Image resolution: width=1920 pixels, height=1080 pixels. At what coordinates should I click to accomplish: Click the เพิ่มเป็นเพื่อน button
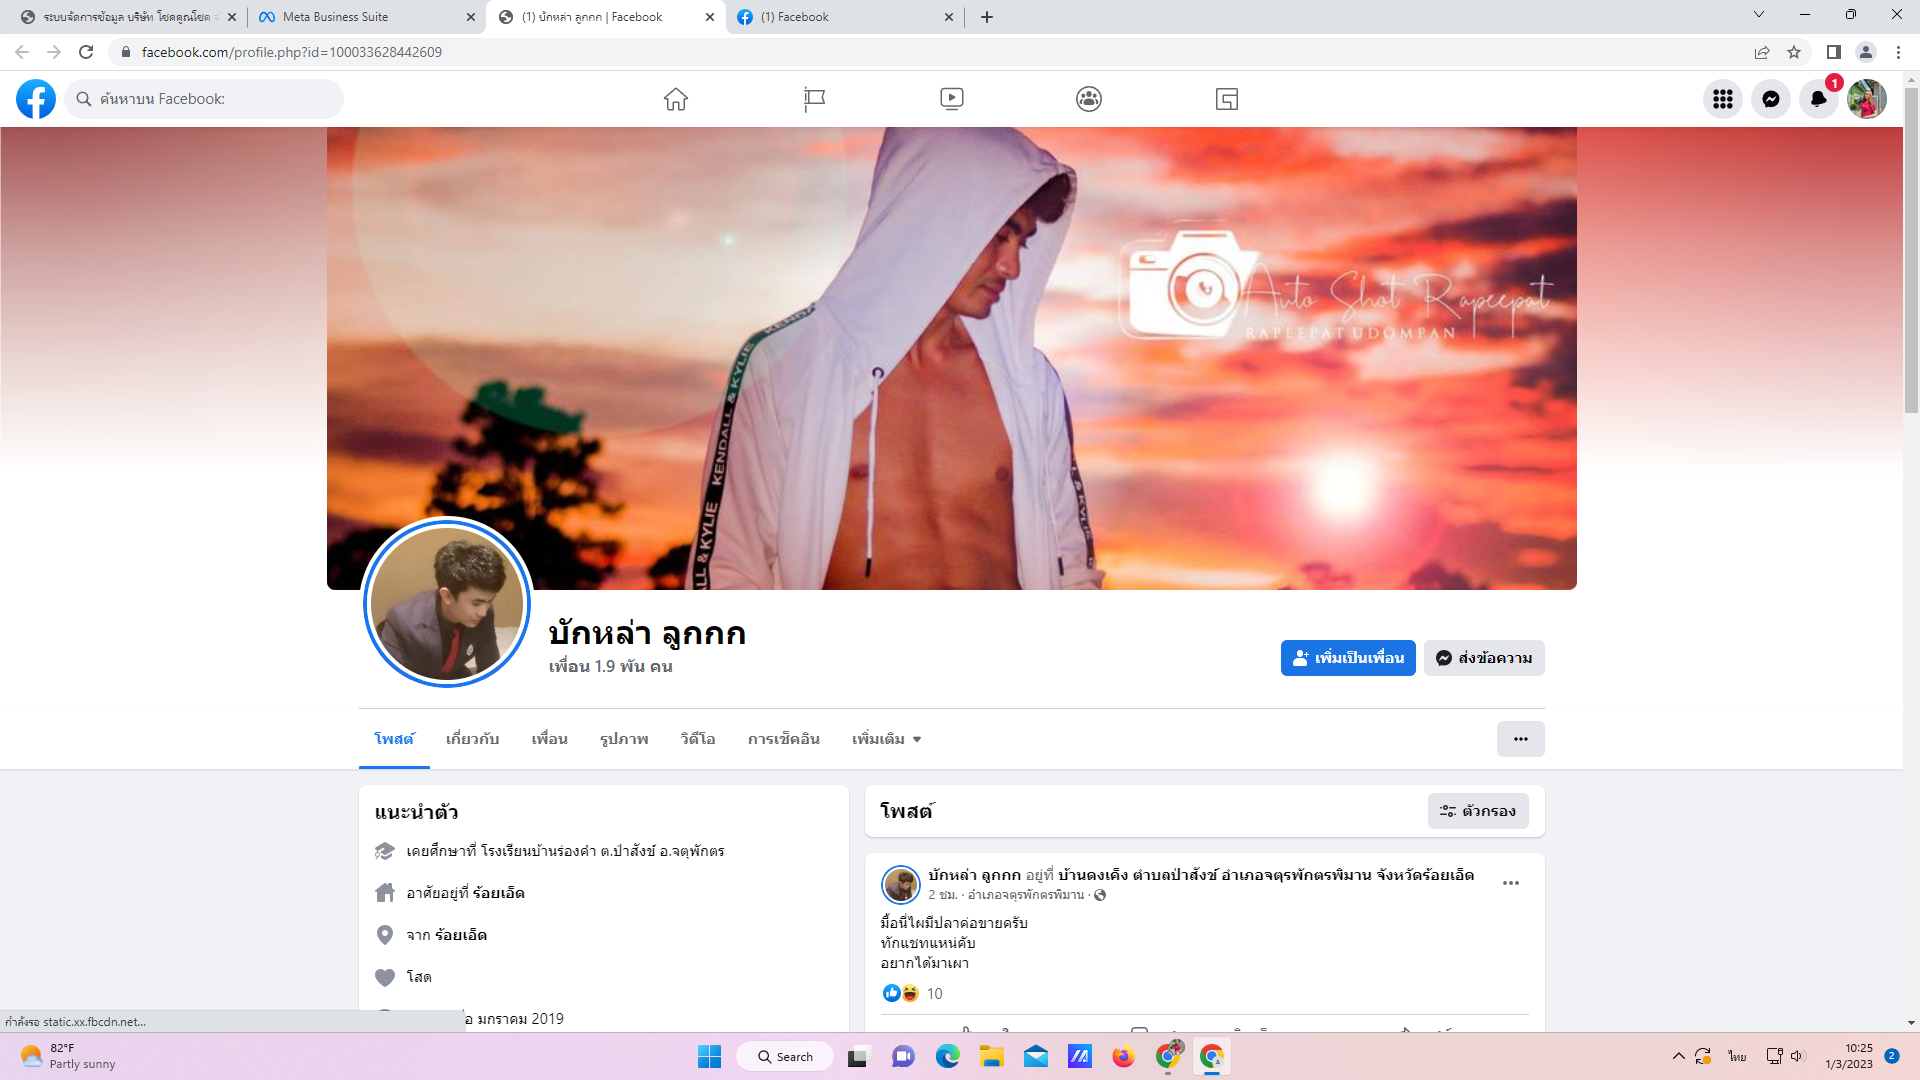point(1348,658)
